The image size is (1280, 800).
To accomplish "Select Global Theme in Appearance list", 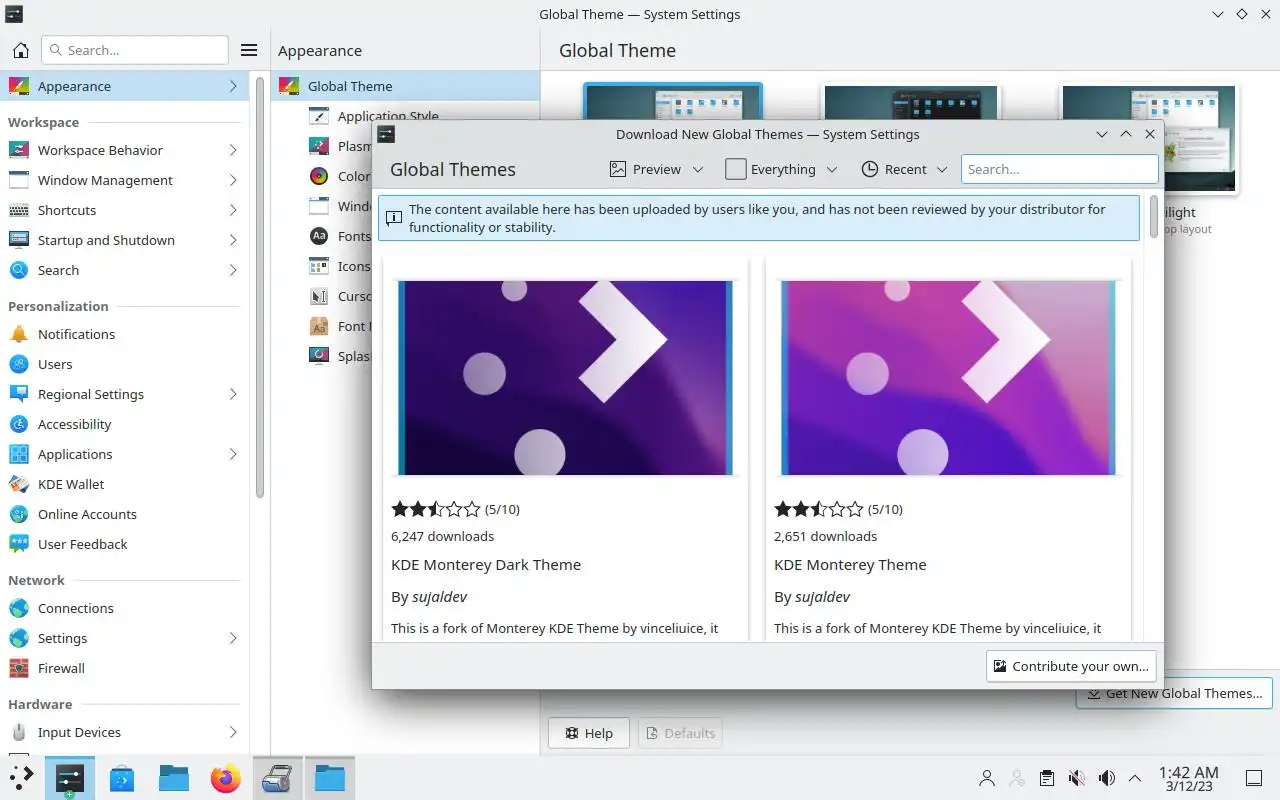I will 405,86.
